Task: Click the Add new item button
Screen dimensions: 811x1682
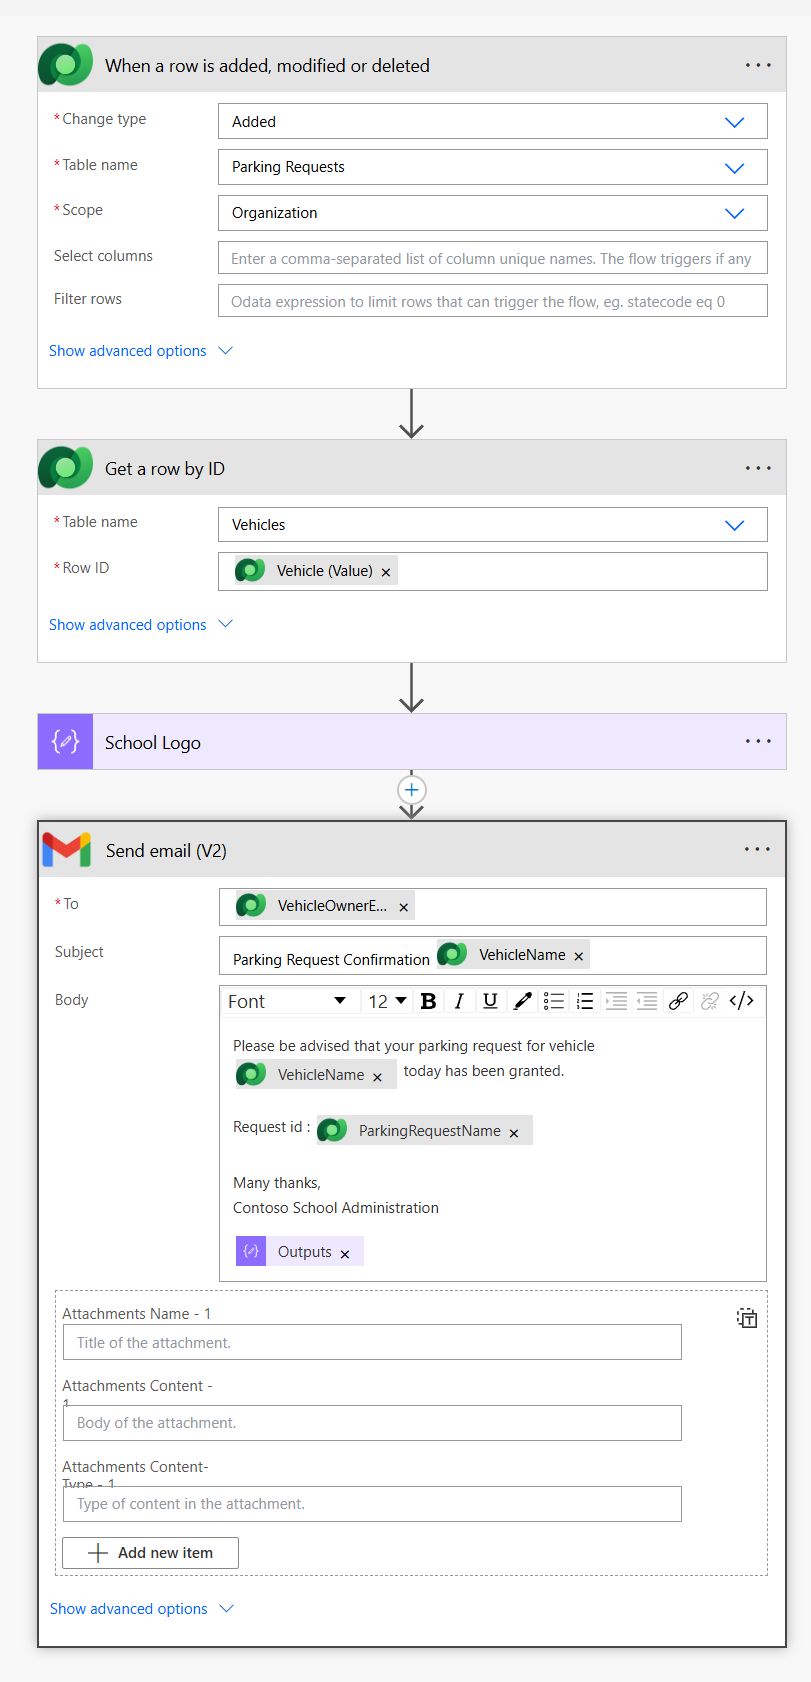Action: click(x=151, y=1553)
